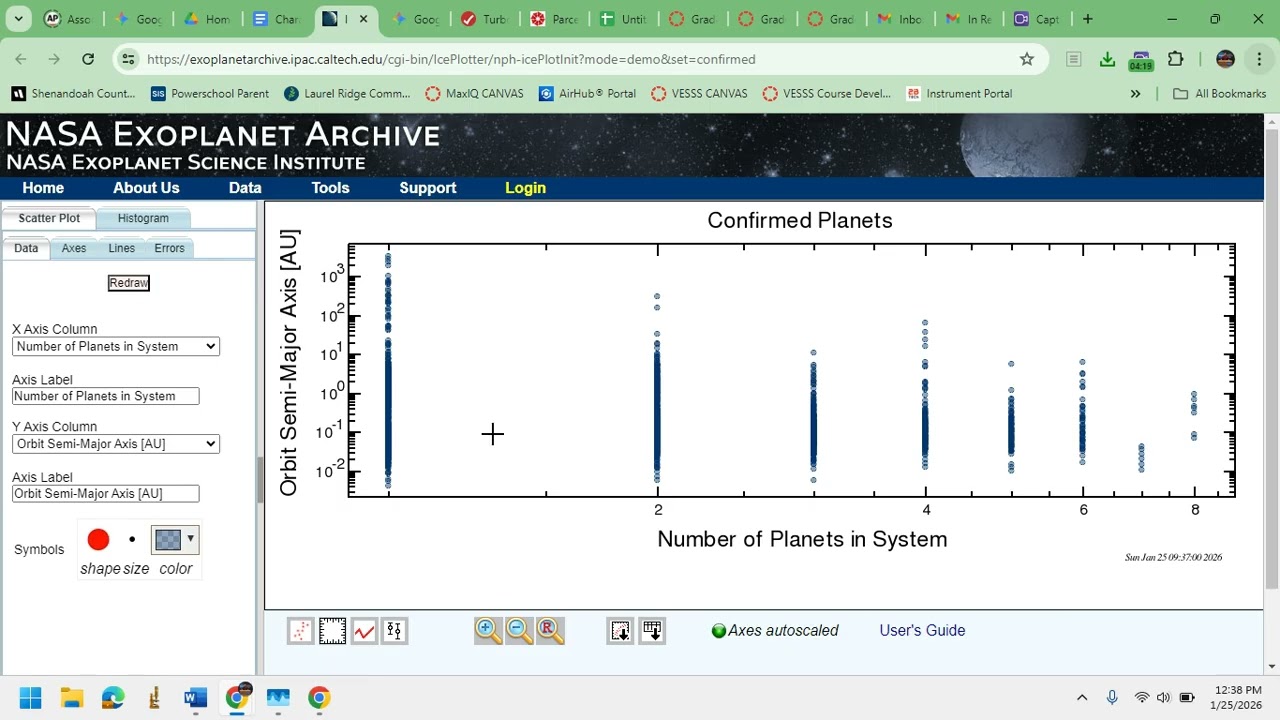Viewport: 1280px width, 720px height.
Task: Edit Y axis label input field
Action: pyautogui.click(x=106, y=493)
